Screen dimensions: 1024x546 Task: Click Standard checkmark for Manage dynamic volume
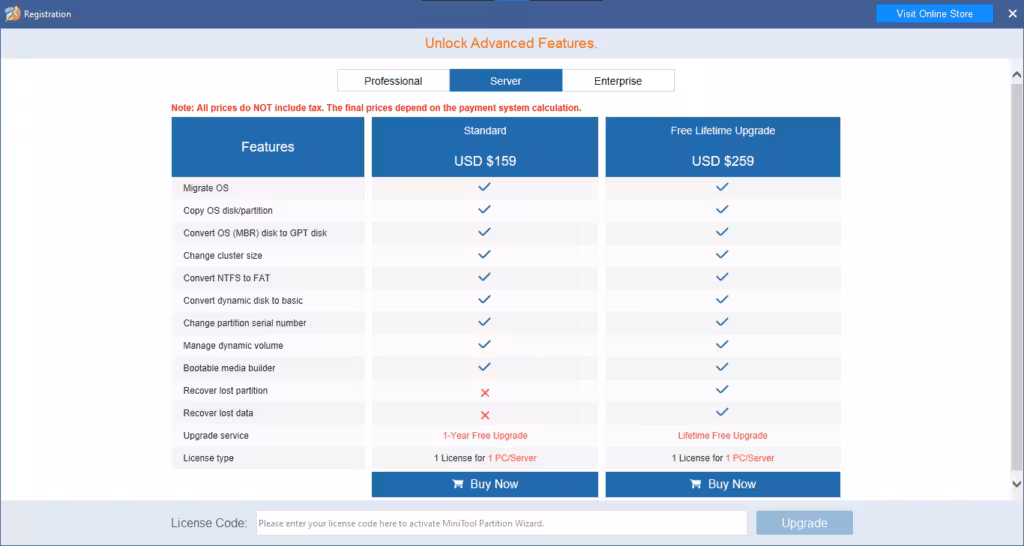pos(484,345)
